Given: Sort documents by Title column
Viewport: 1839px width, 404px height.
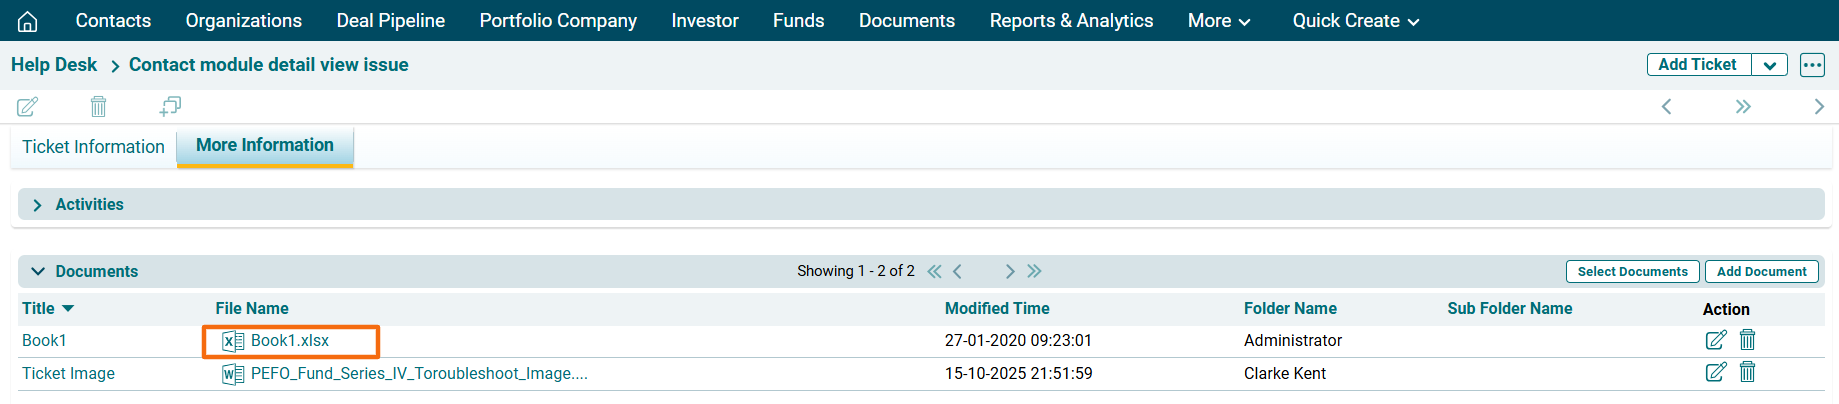Looking at the screenshot, I should [x=47, y=309].
